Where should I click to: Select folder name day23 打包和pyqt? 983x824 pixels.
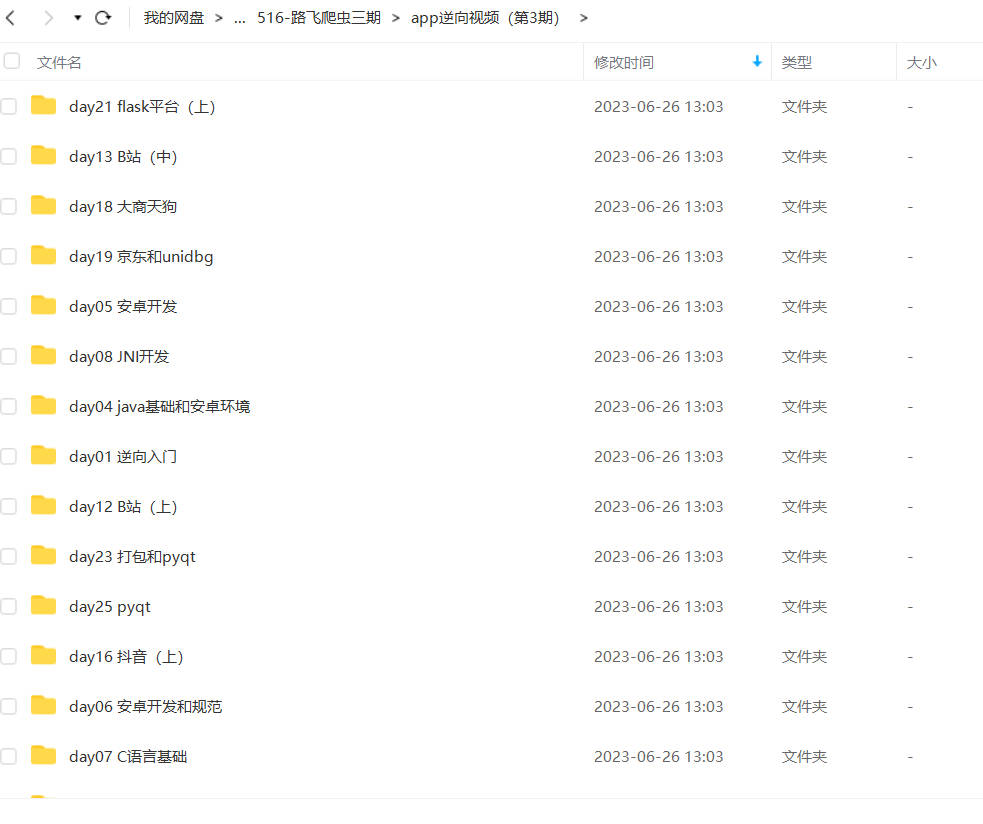(x=132, y=557)
